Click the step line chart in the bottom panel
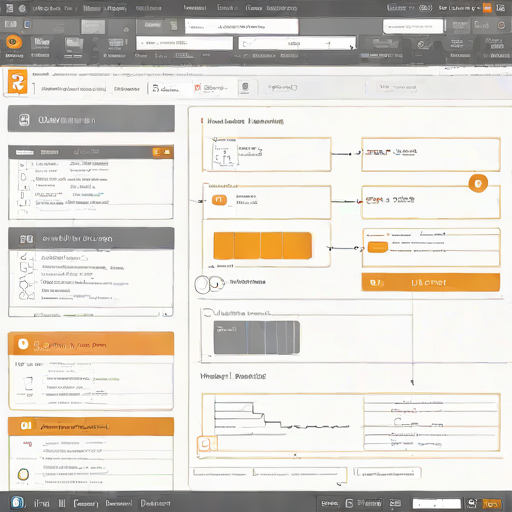 [x=282, y=415]
